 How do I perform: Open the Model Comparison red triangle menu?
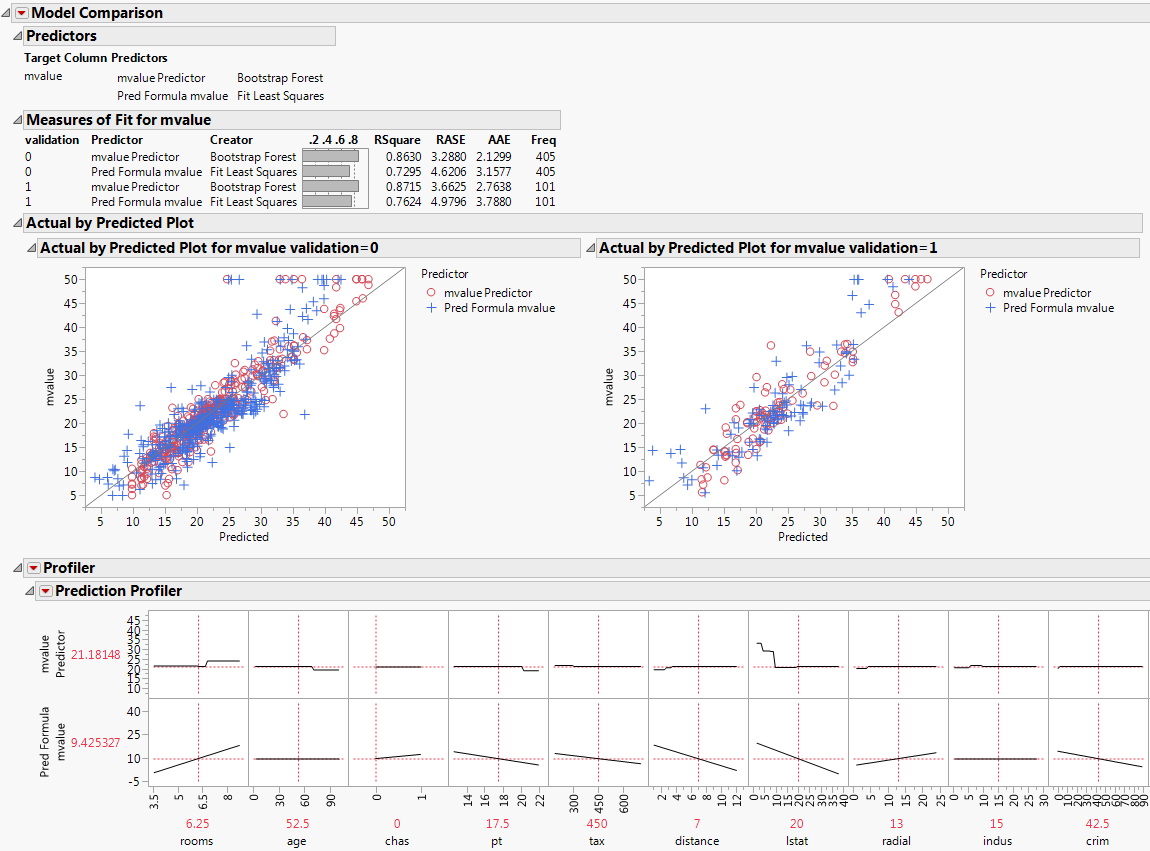pos(22,13)
